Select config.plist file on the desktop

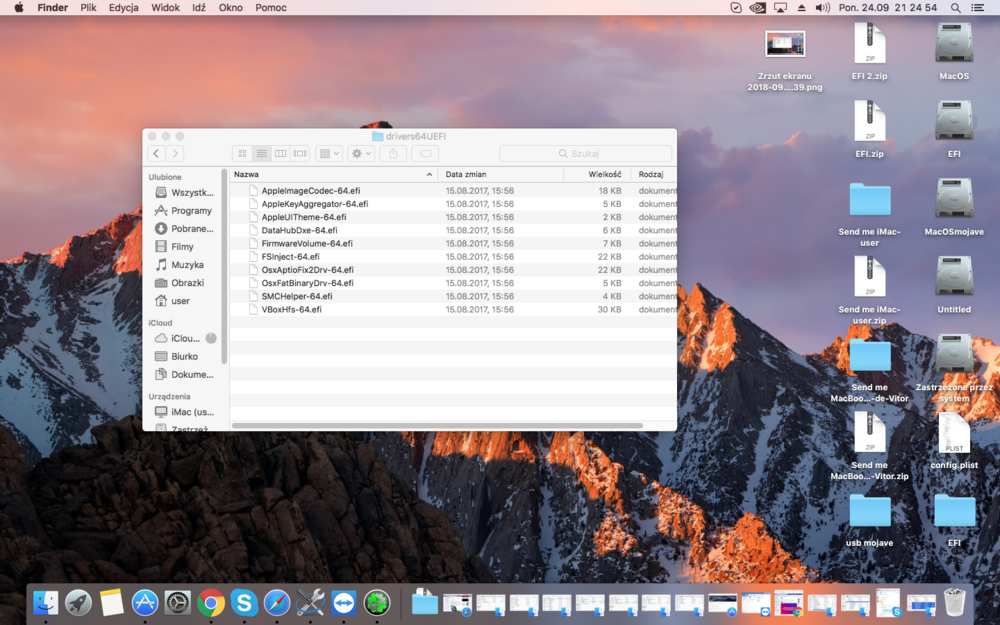click(954, 438)
